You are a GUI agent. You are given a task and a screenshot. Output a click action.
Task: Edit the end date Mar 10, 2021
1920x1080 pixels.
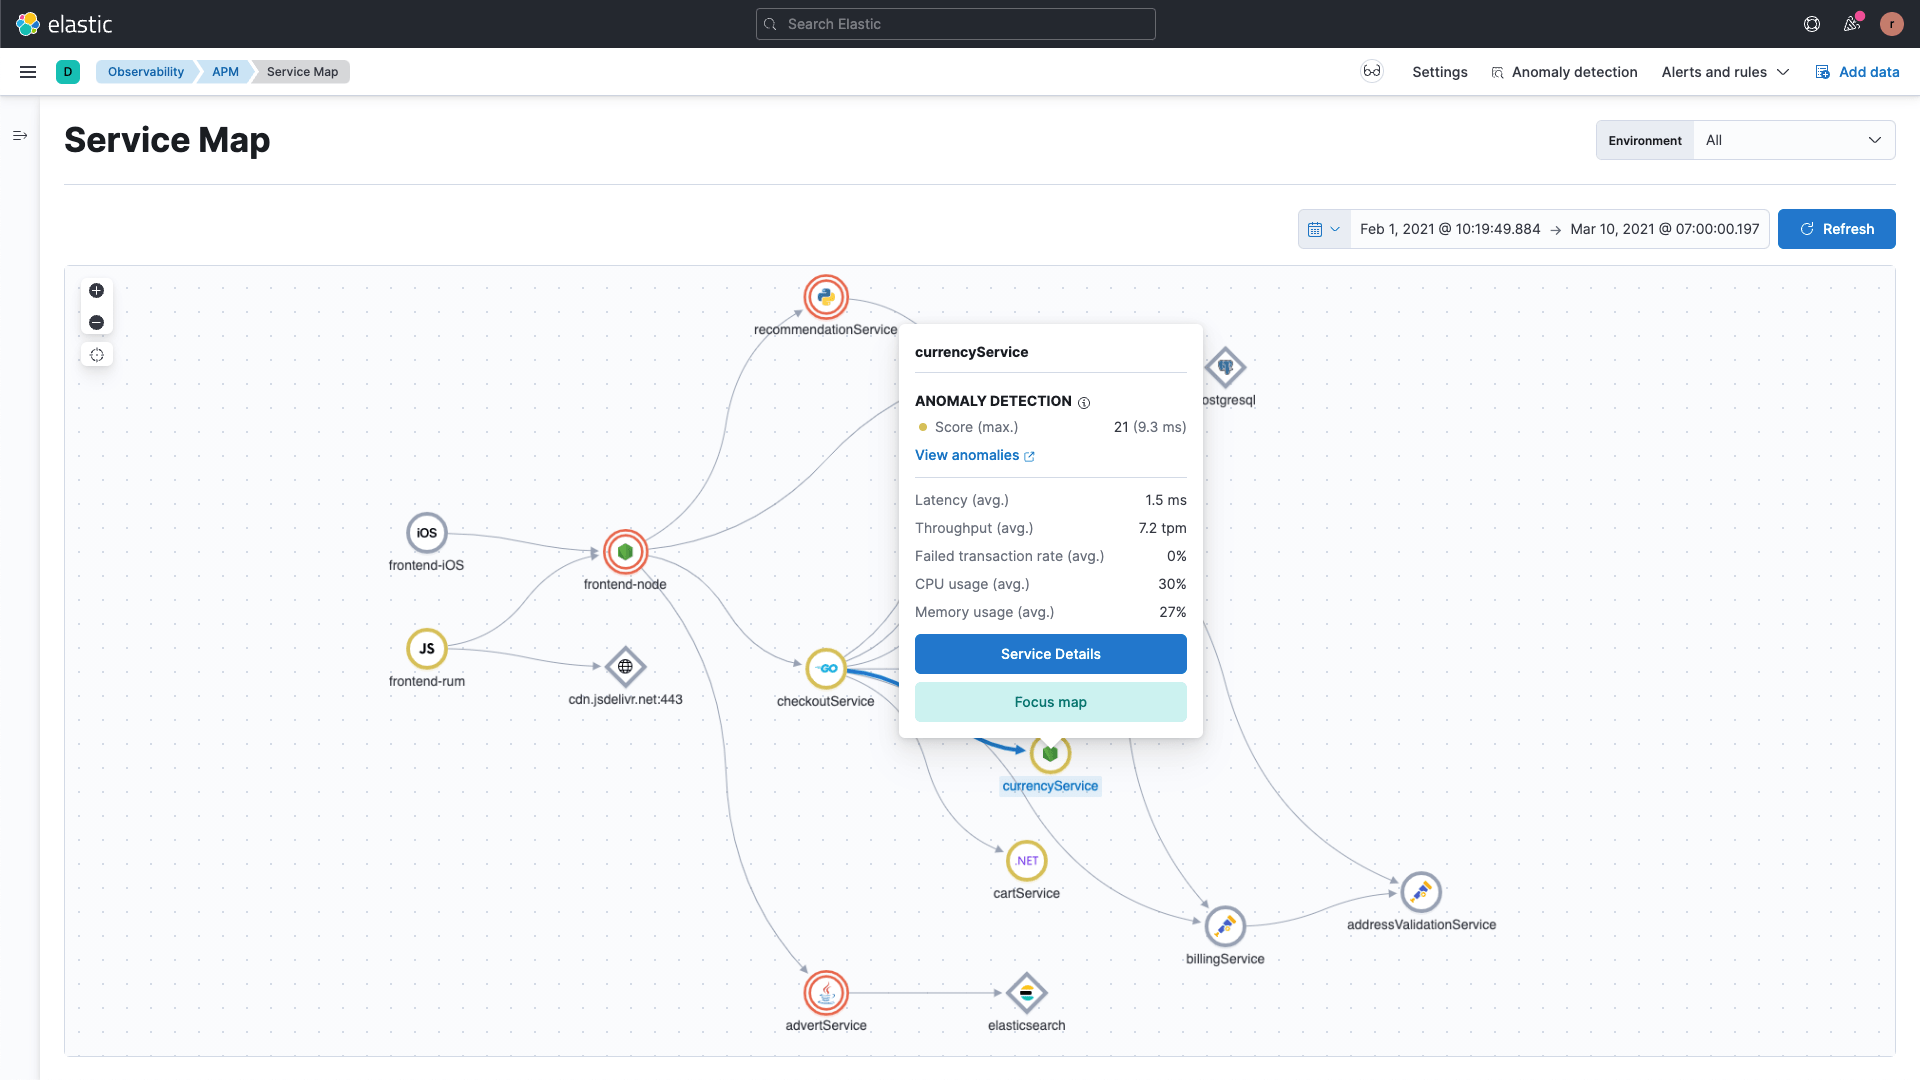pos(1664,229)
